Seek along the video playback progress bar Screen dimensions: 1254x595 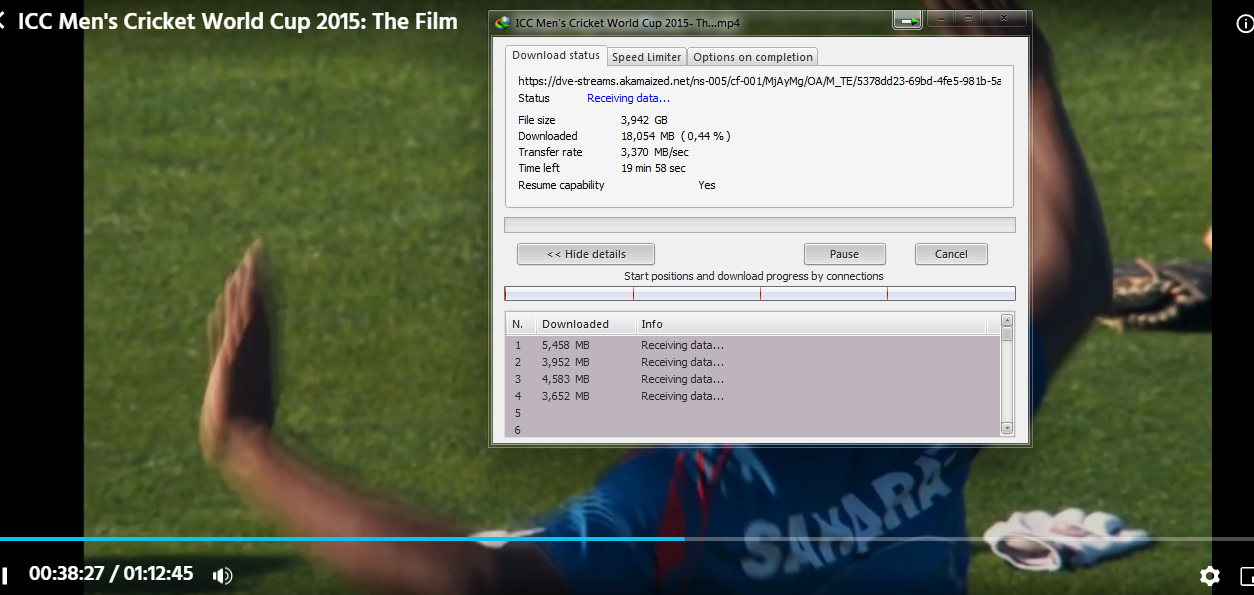[627, 539]
